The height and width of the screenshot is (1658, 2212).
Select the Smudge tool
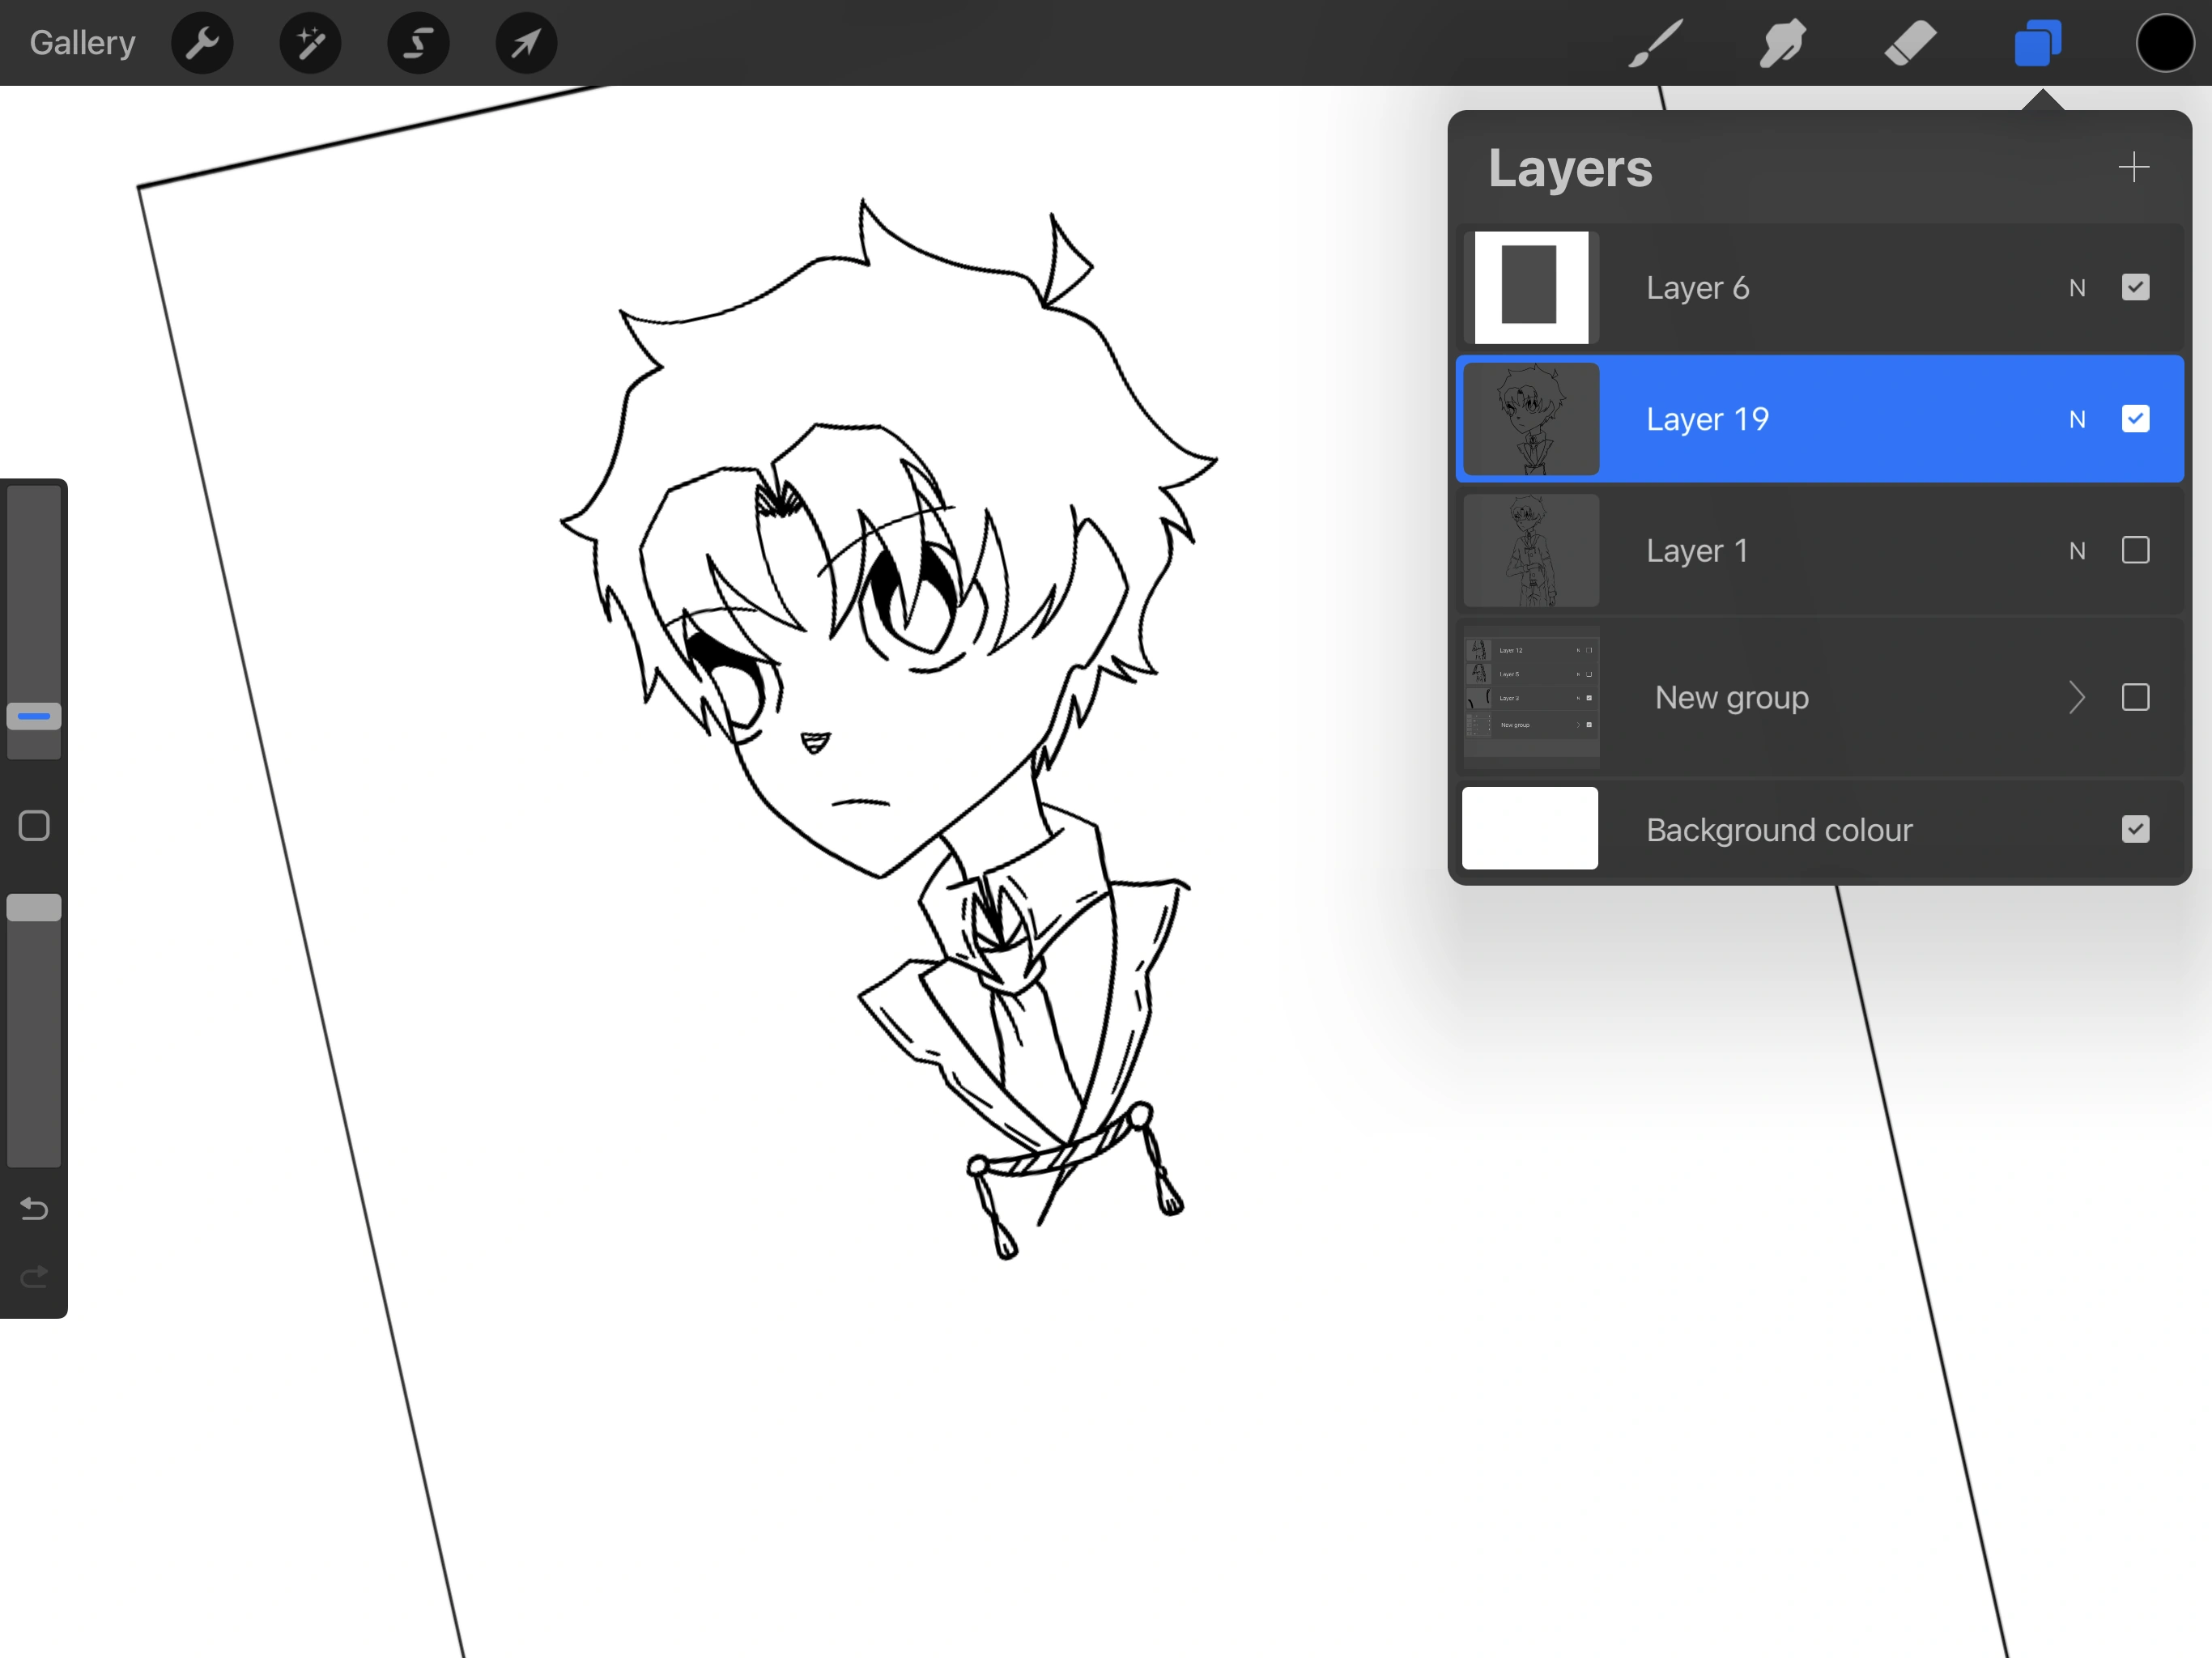tap(1781, 43)
